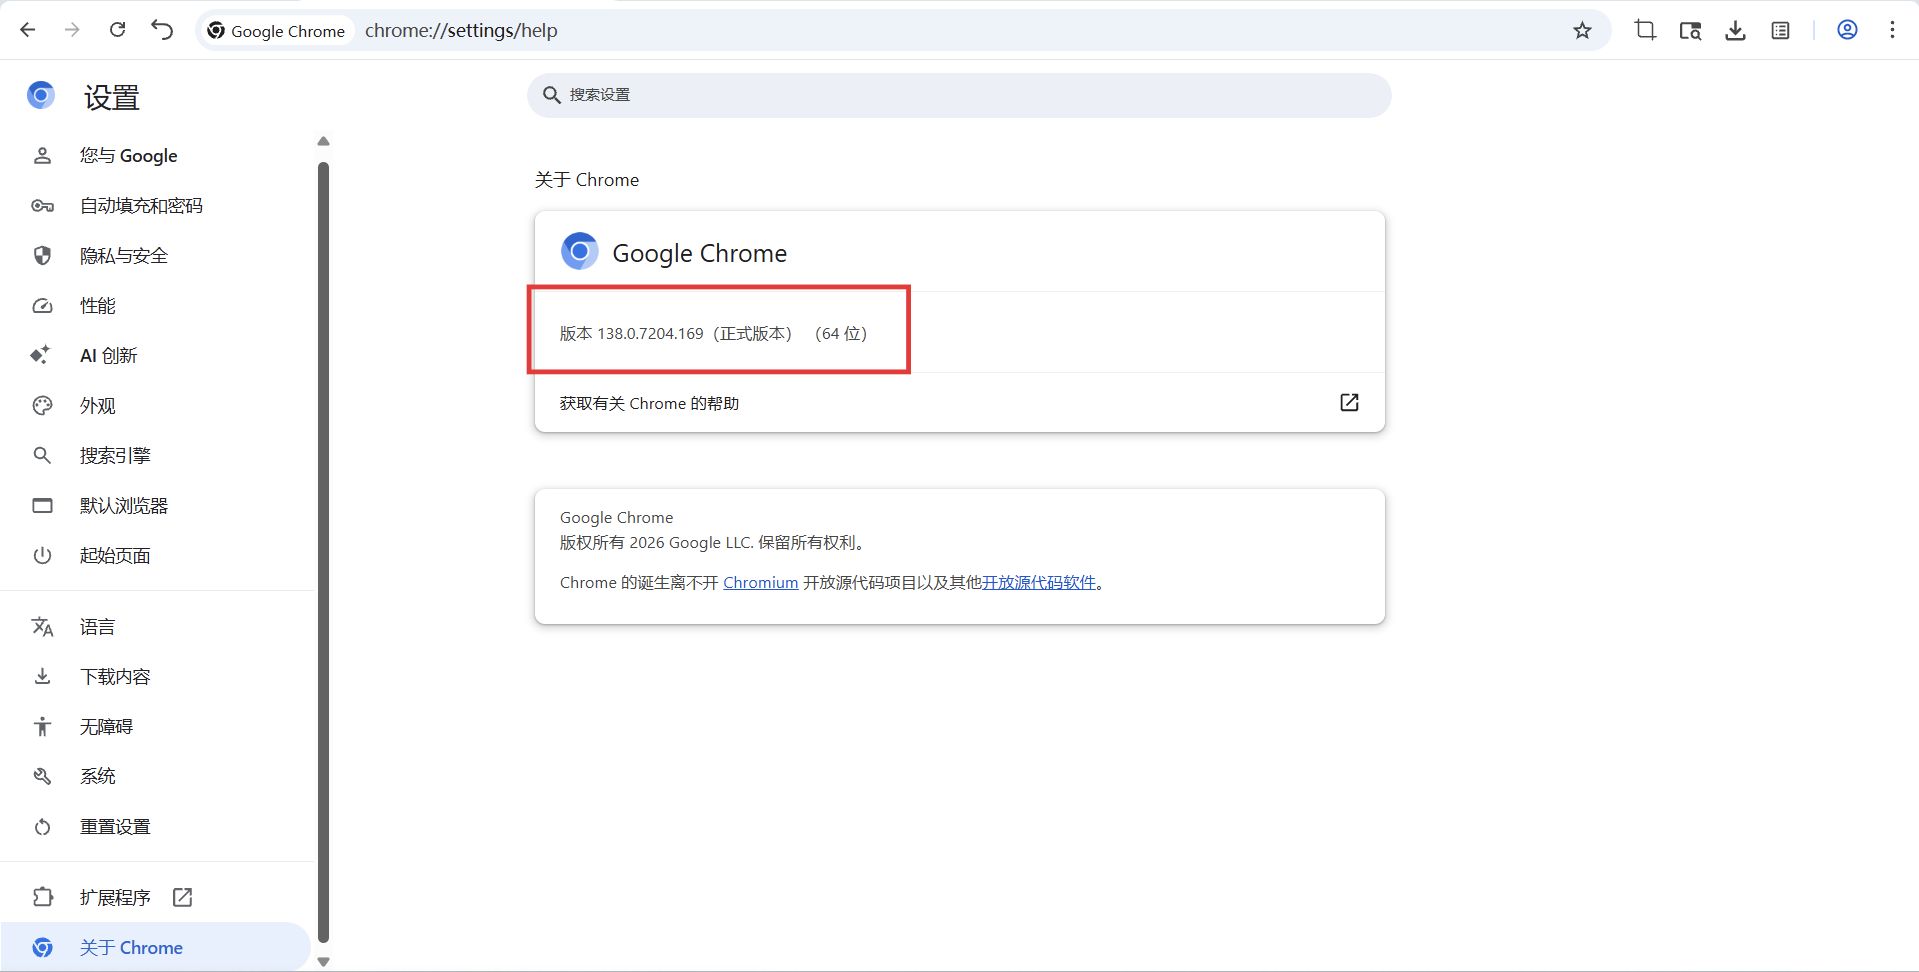This screenshot has height=972, width=1919.
Task: Open the user profile icon
Action: click(1847, 30)
